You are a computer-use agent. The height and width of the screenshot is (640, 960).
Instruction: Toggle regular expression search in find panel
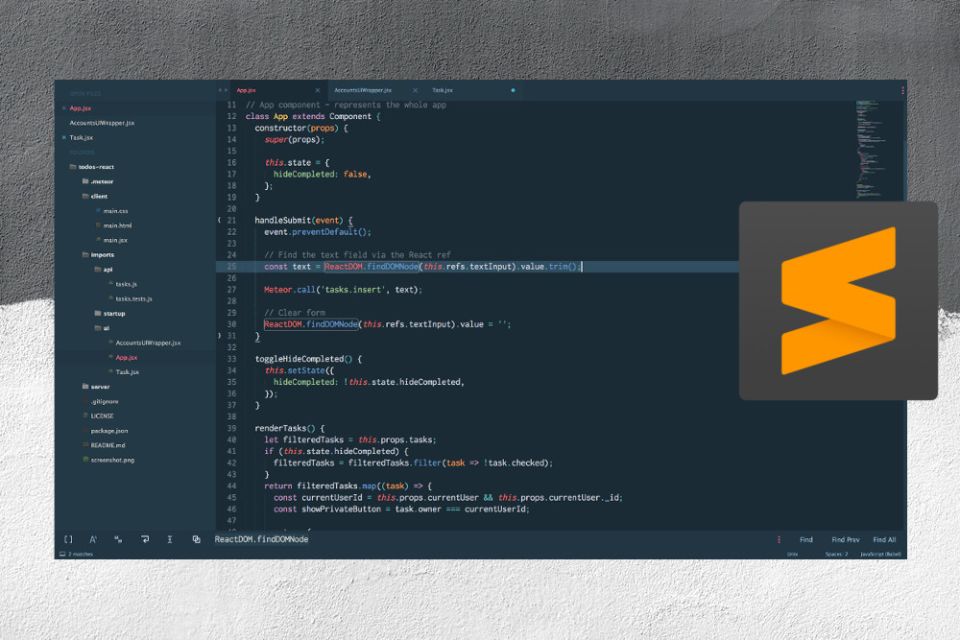pyautogui.click(x=68, y=540)
